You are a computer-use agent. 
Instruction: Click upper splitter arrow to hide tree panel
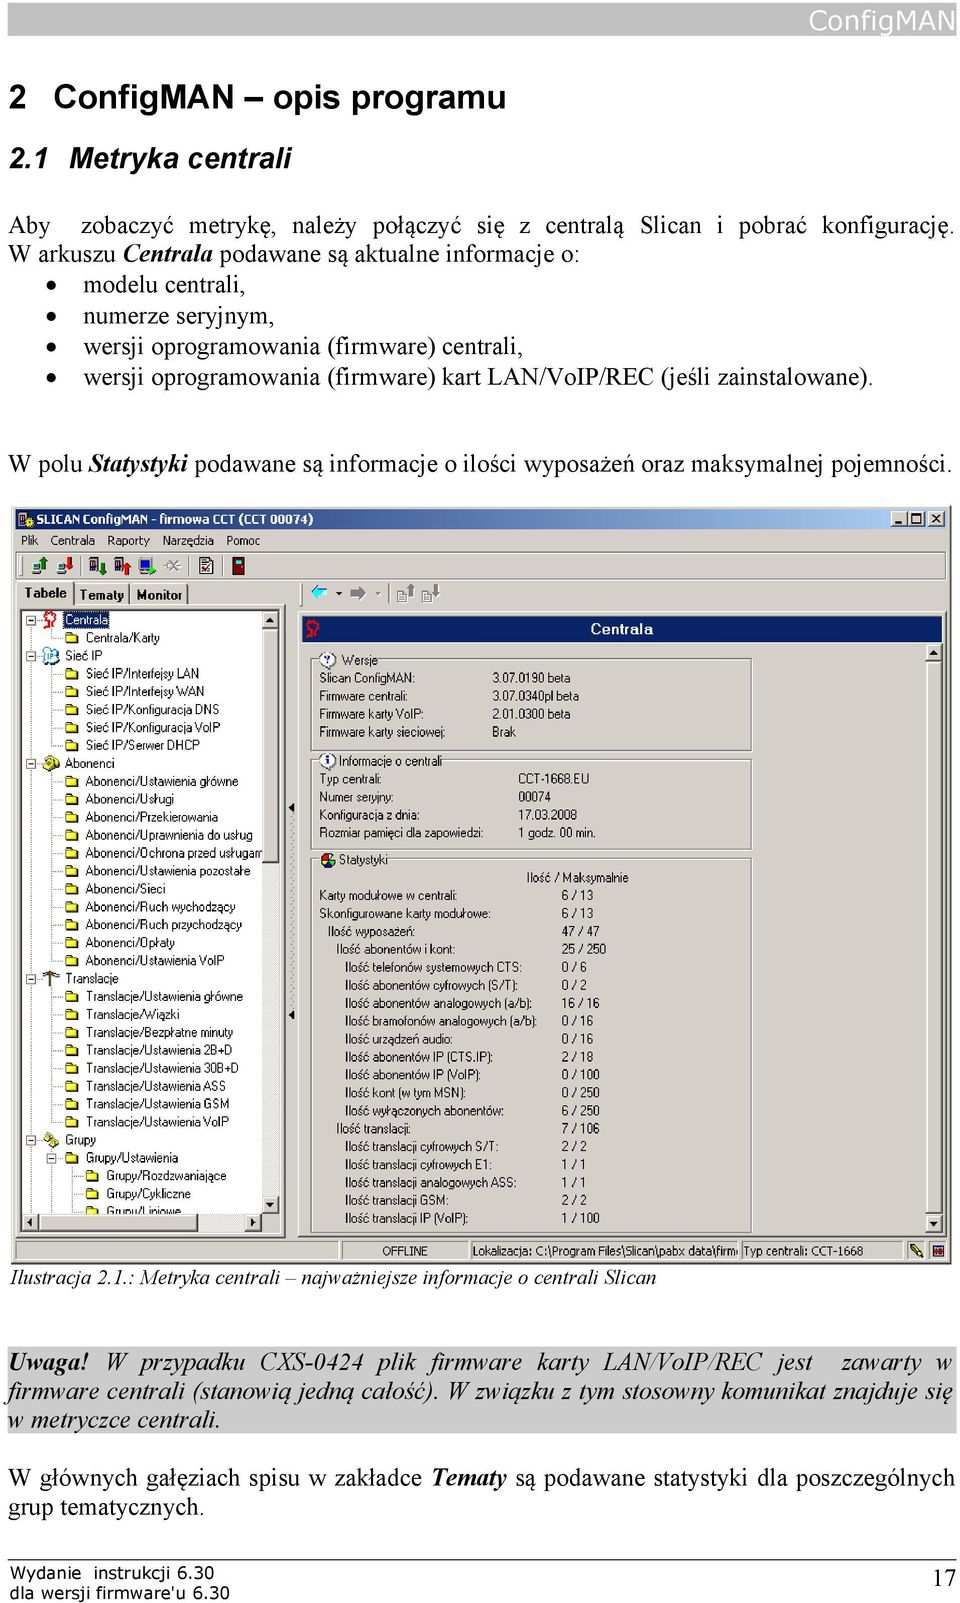pos(292,807)
